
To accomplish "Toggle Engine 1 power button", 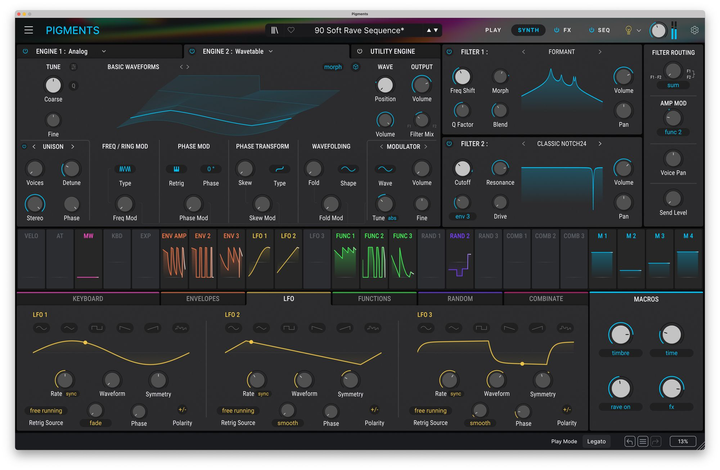I will tap(25, 51).
